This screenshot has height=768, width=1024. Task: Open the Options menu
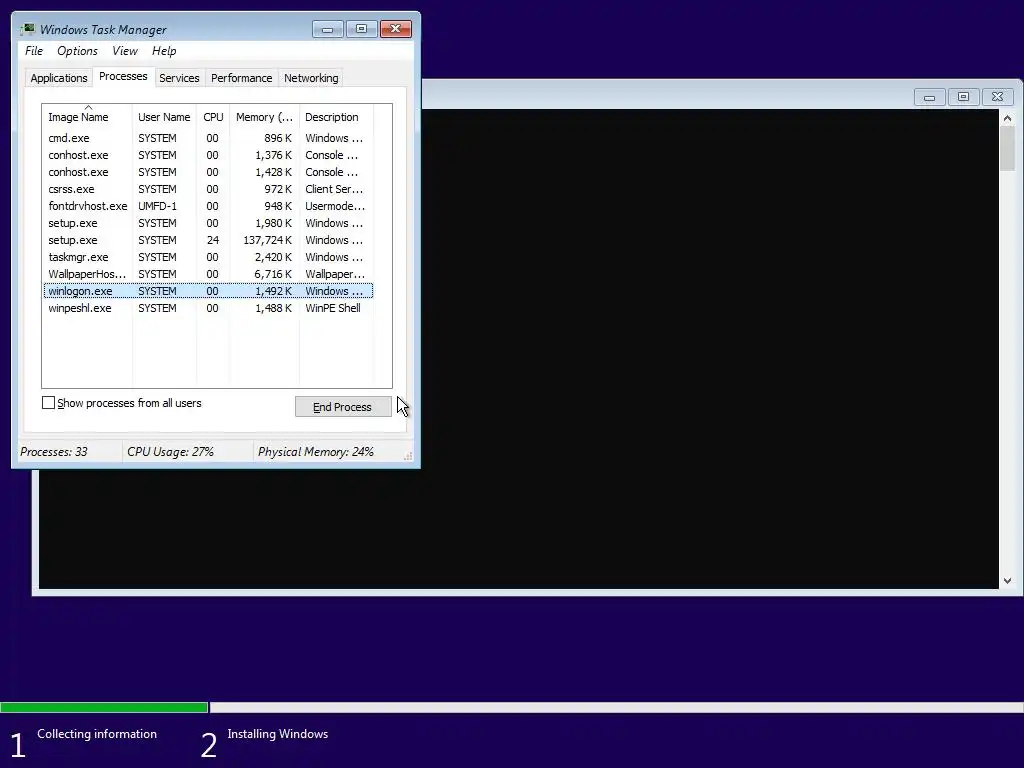point(77,51)
